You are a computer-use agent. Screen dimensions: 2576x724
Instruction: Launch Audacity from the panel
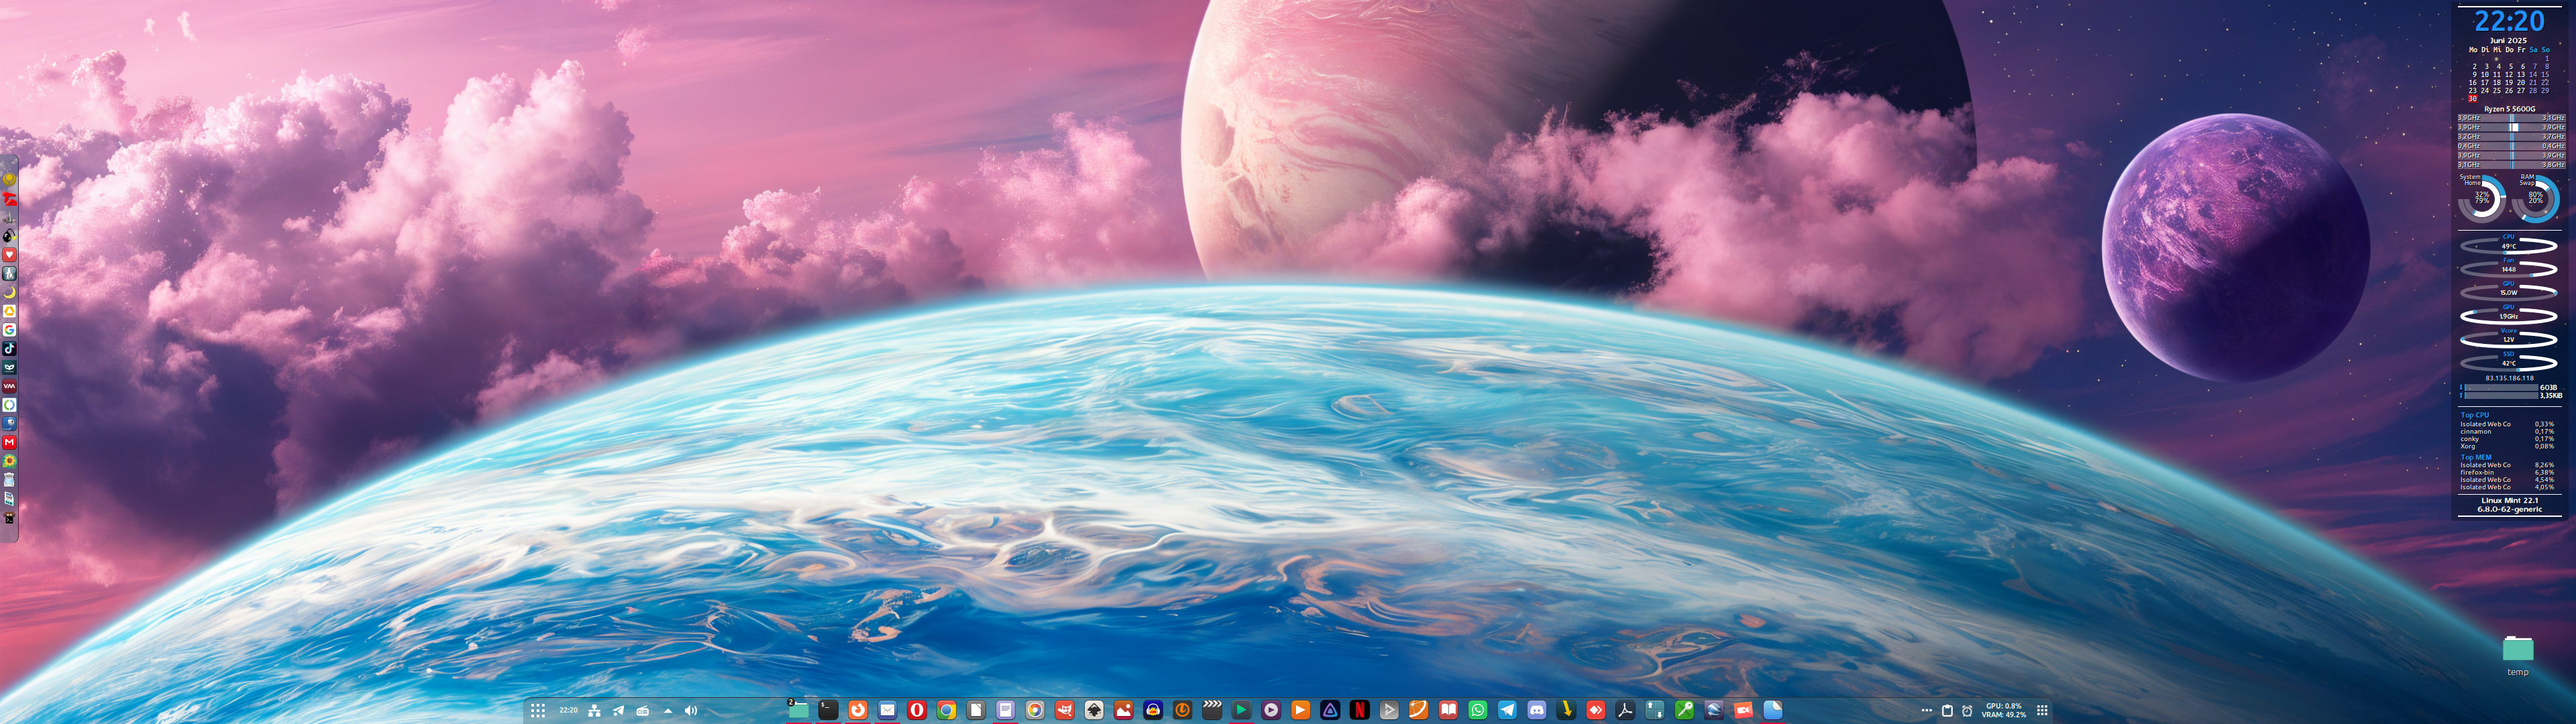tap(1153, 710)
